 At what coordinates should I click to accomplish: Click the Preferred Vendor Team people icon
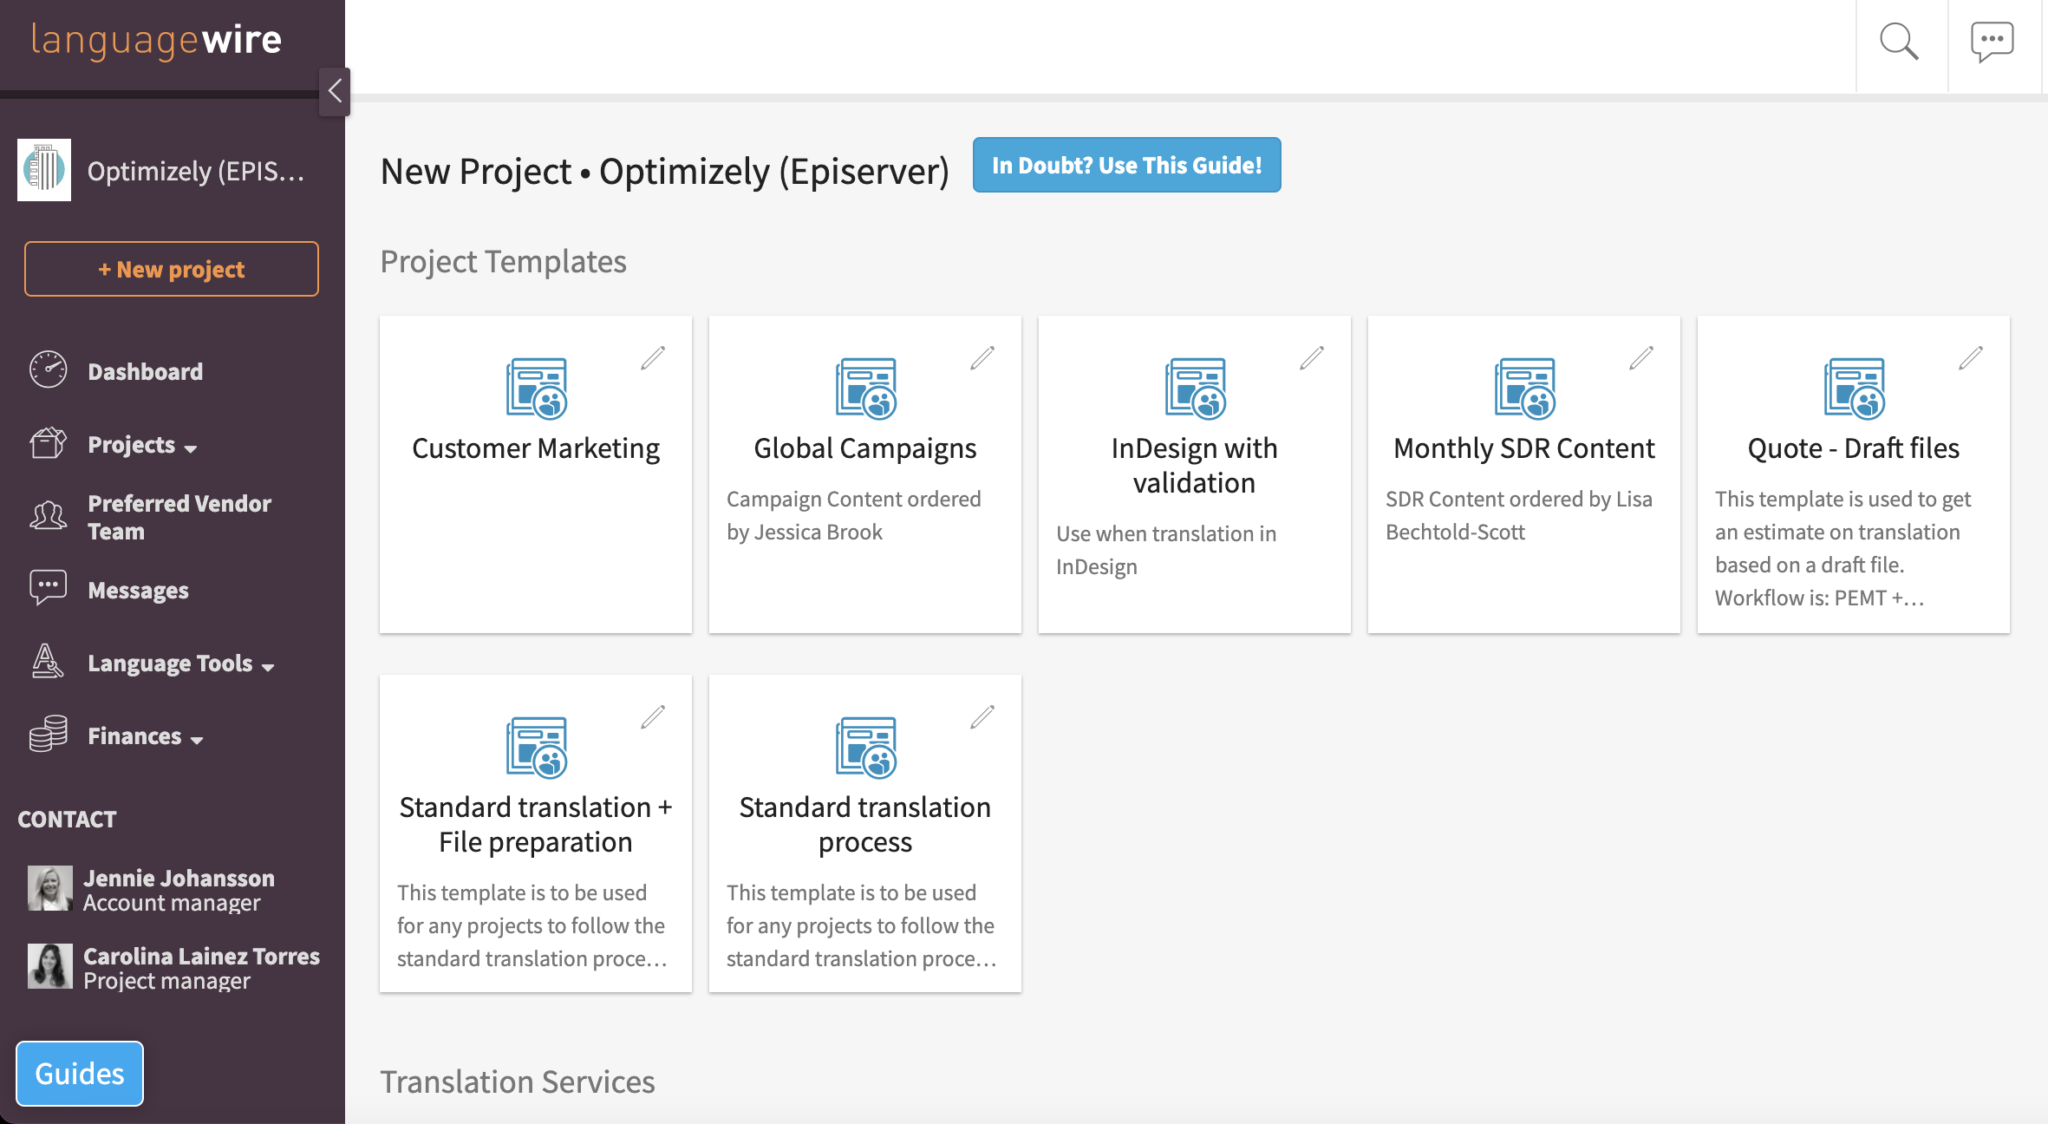(x=48, y=517)
